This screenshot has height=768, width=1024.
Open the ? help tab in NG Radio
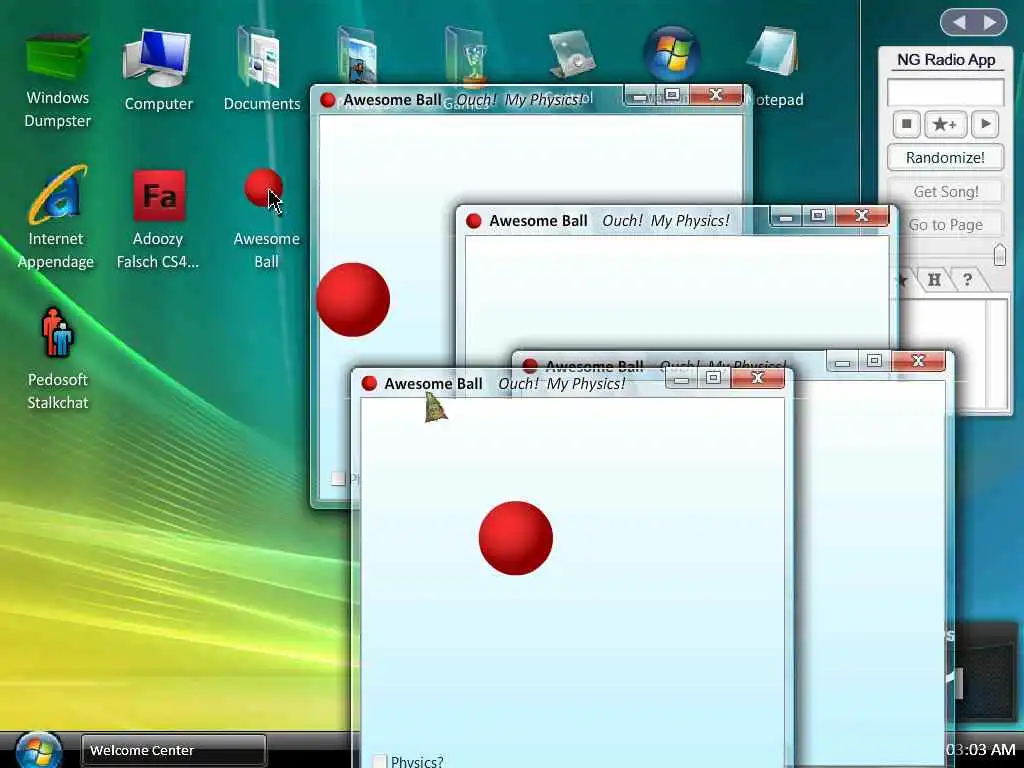point(967,280)
